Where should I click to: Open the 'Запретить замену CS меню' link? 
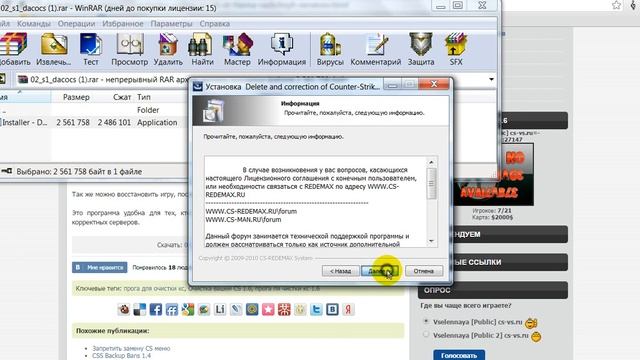131,348
